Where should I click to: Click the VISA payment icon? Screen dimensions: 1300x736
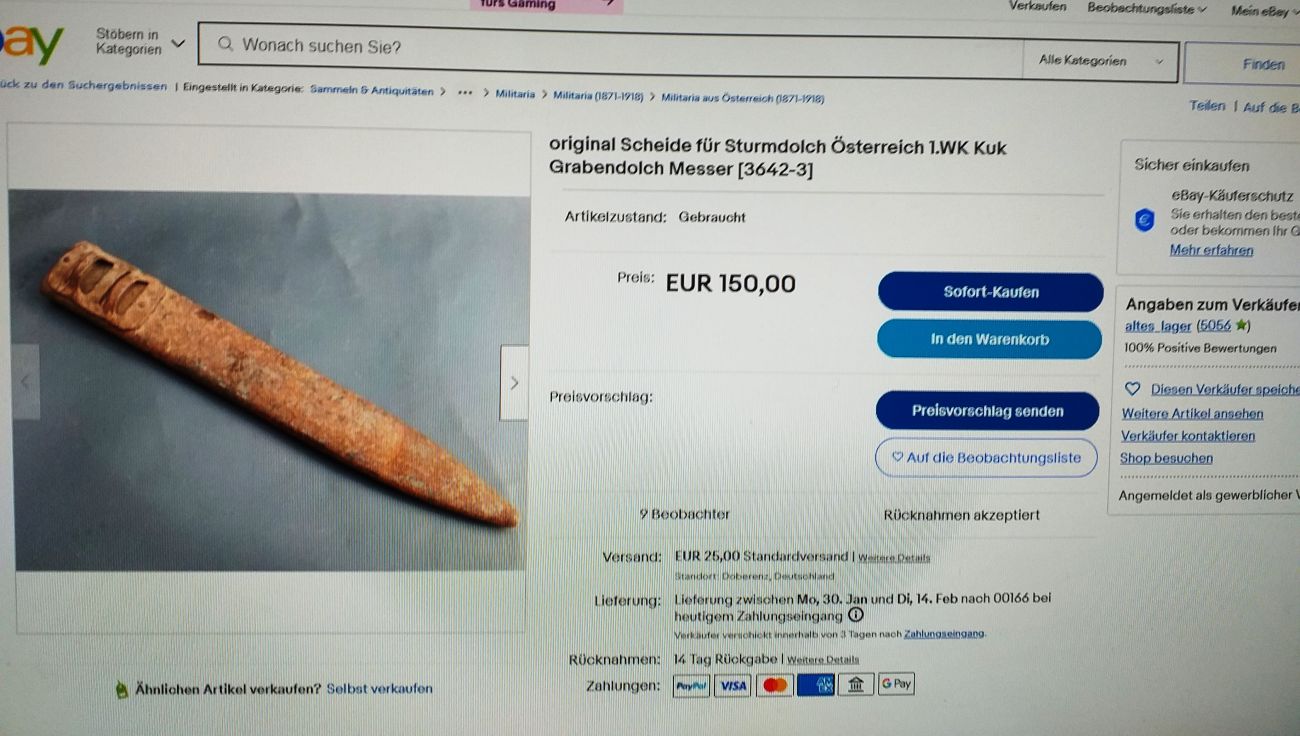[733, 685]
